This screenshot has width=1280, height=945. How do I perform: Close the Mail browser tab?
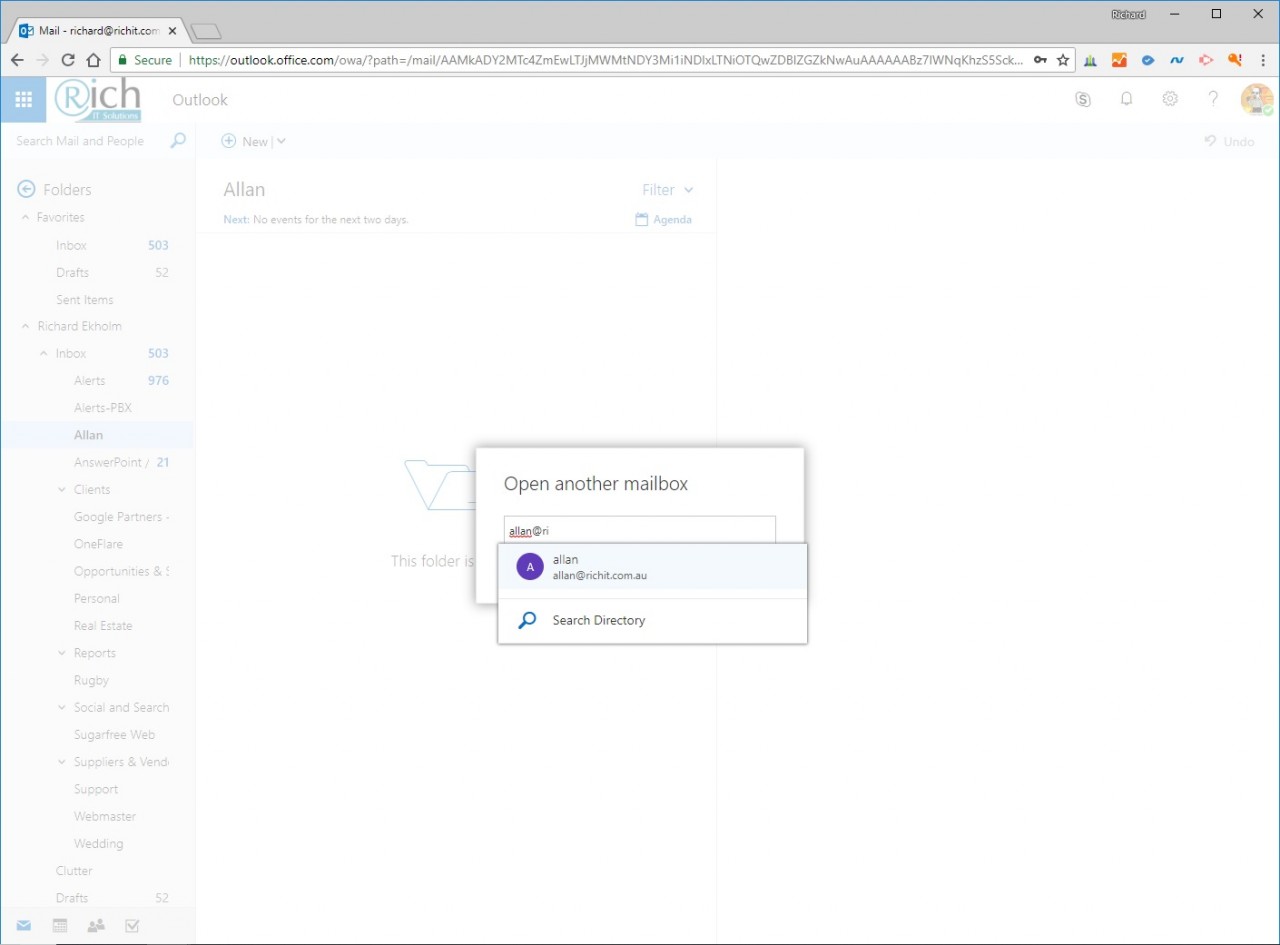(172, 31)
